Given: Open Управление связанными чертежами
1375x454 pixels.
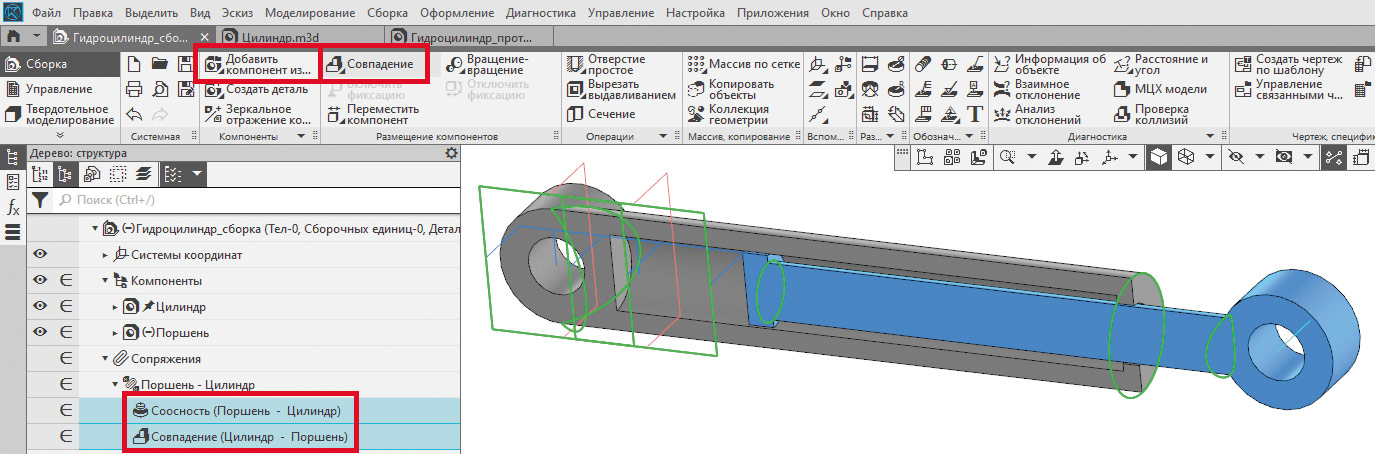Looking at the screenshot, I should 1291,89.
